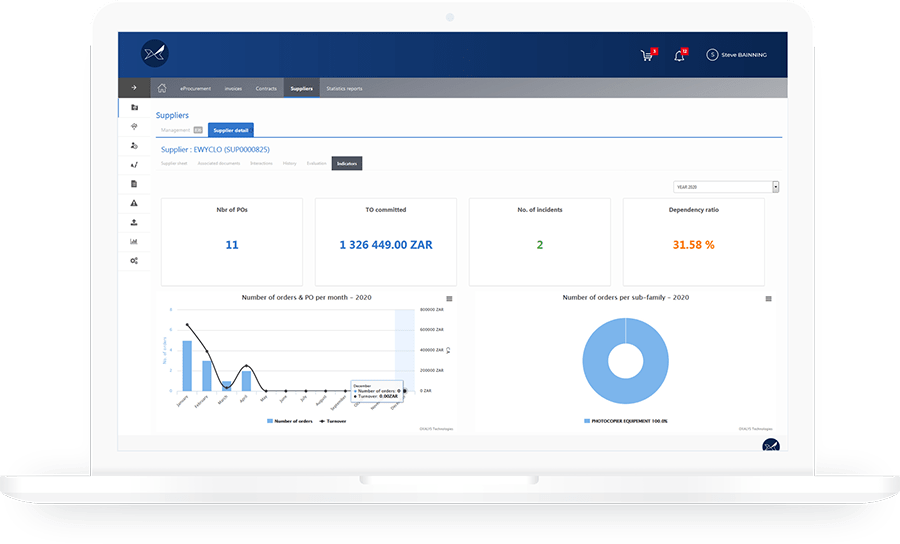900x544 pixels.
Task: Click the TO committed card title
Action: 386,210
